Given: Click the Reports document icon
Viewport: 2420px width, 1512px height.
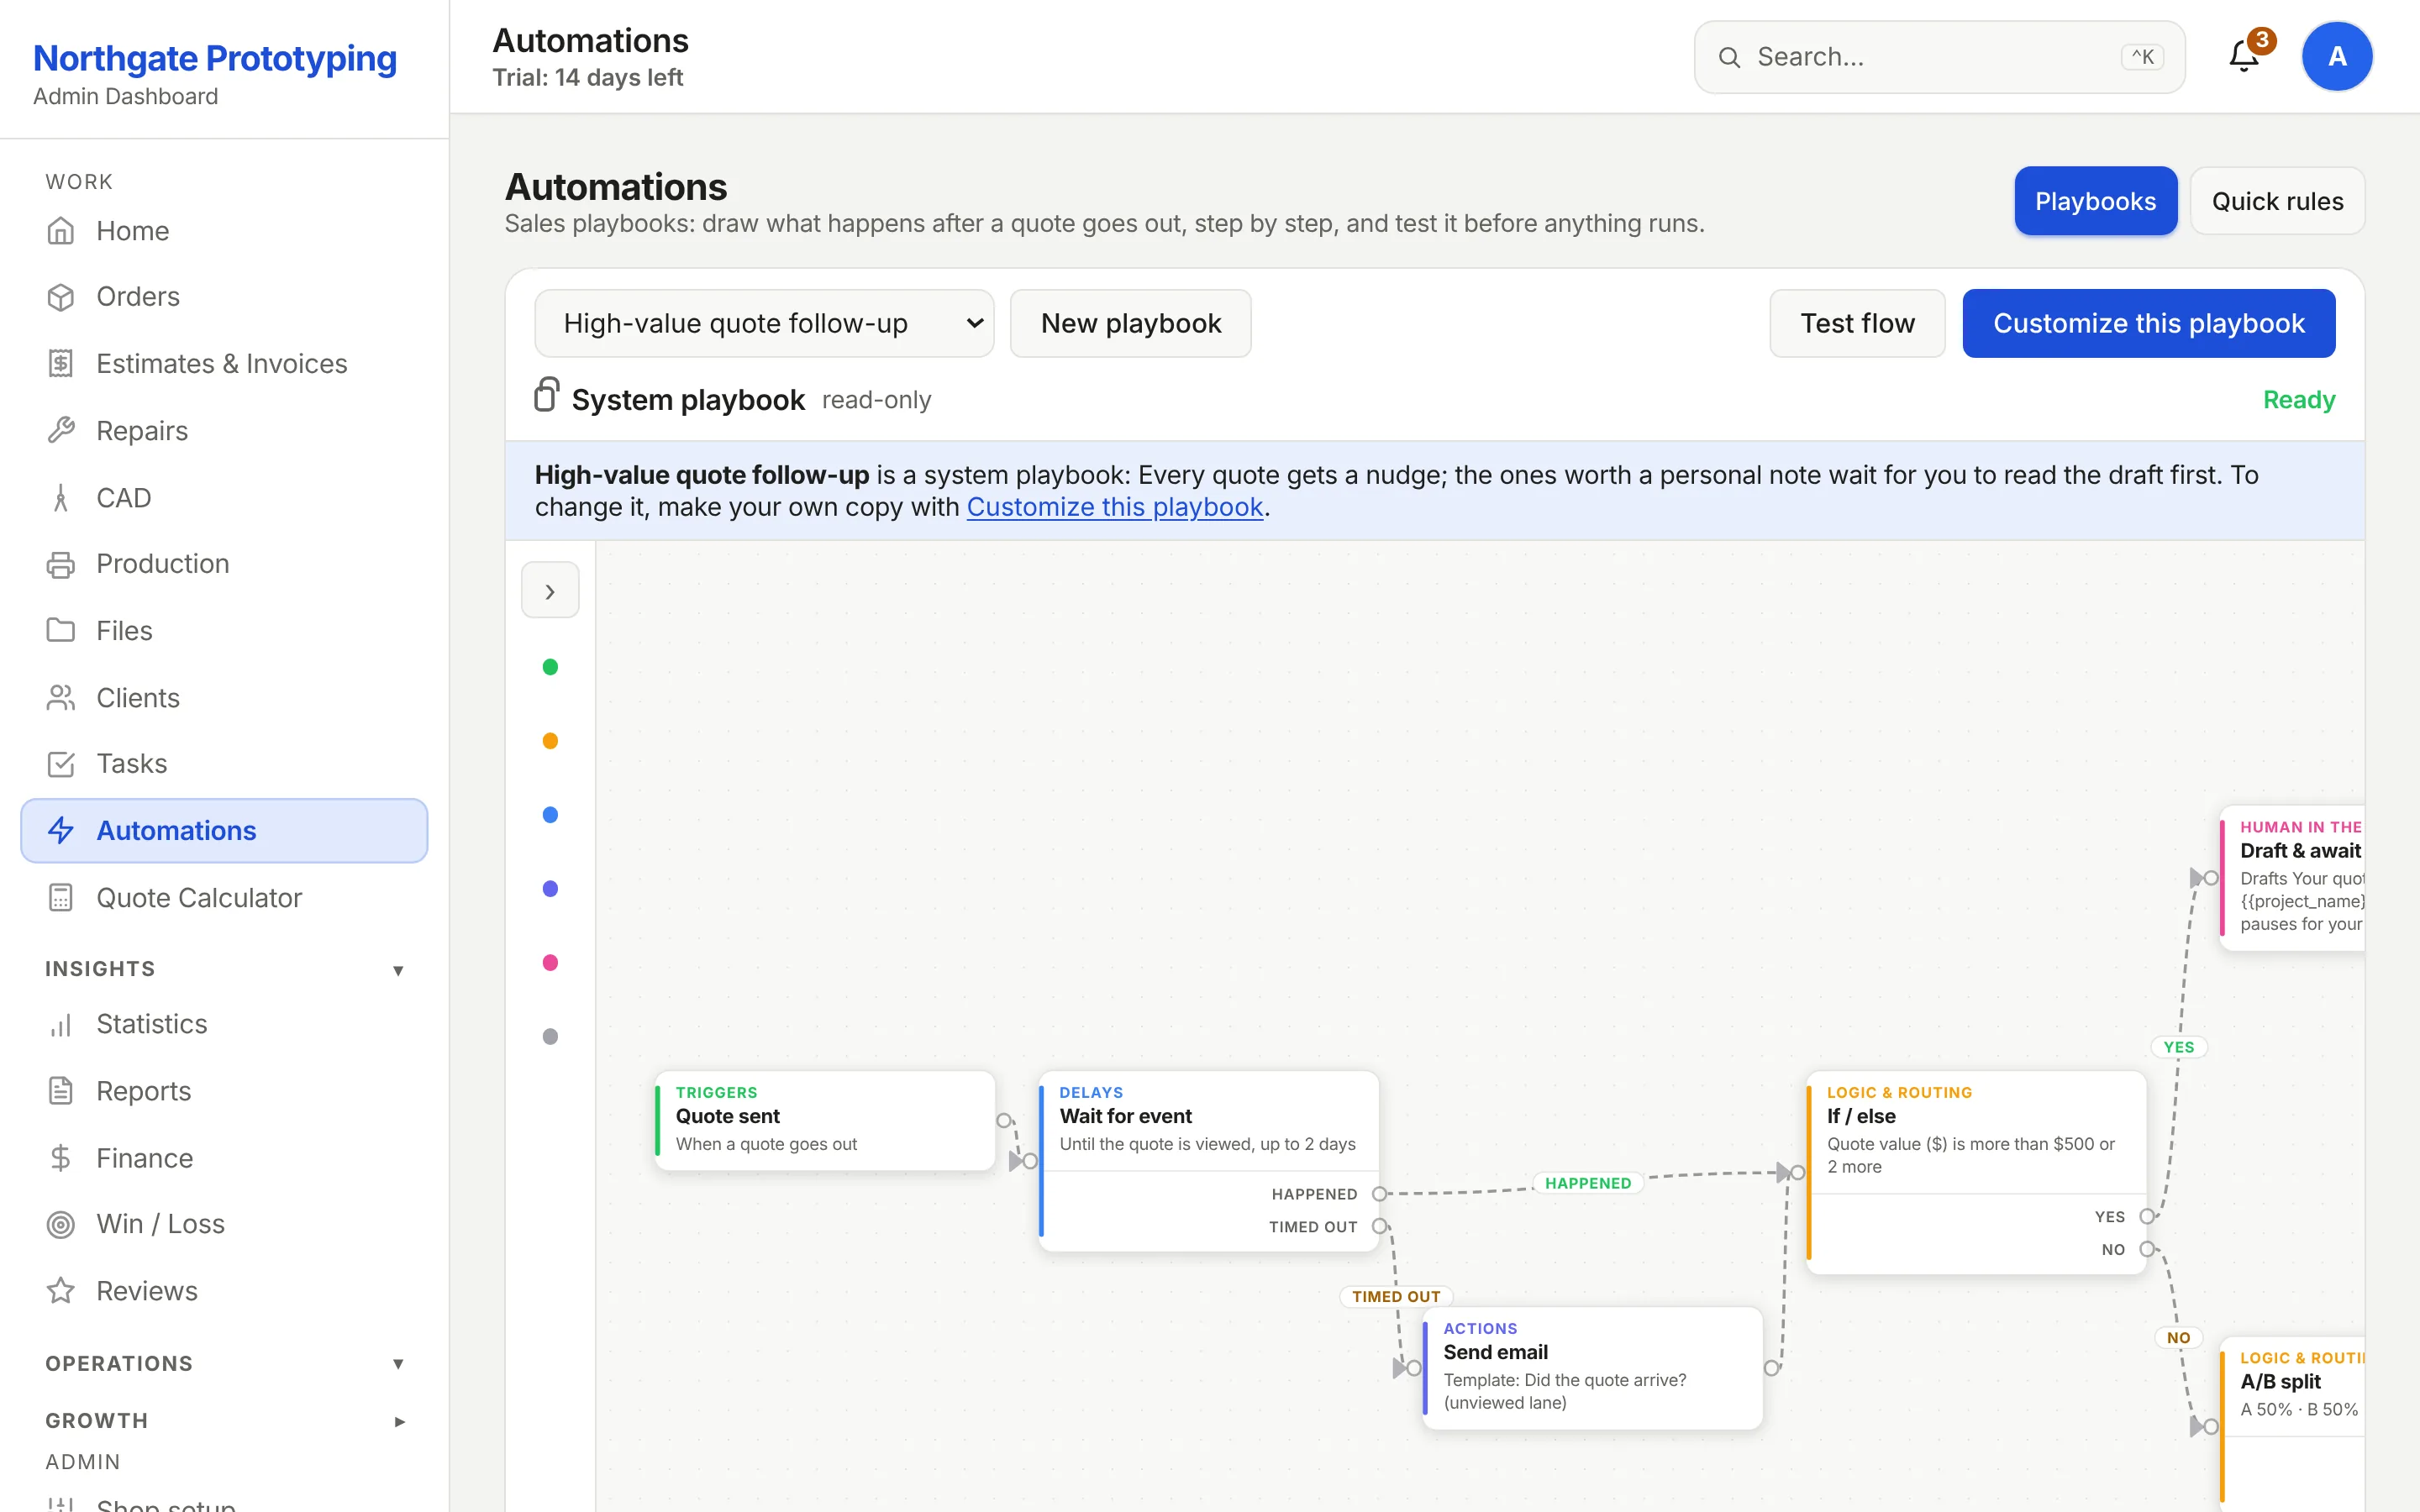Looking at the screenshot, I should pos(61,1091).
